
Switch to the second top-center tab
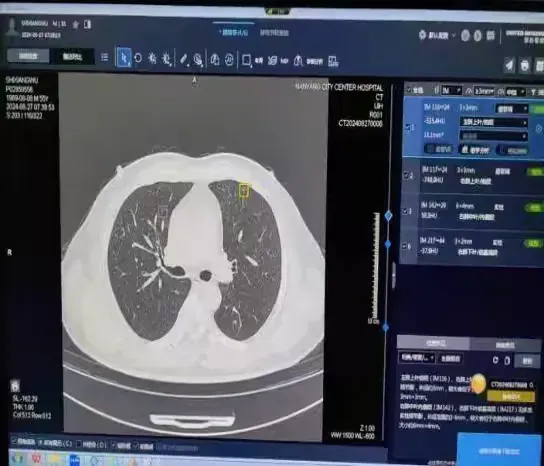[274, 33]
